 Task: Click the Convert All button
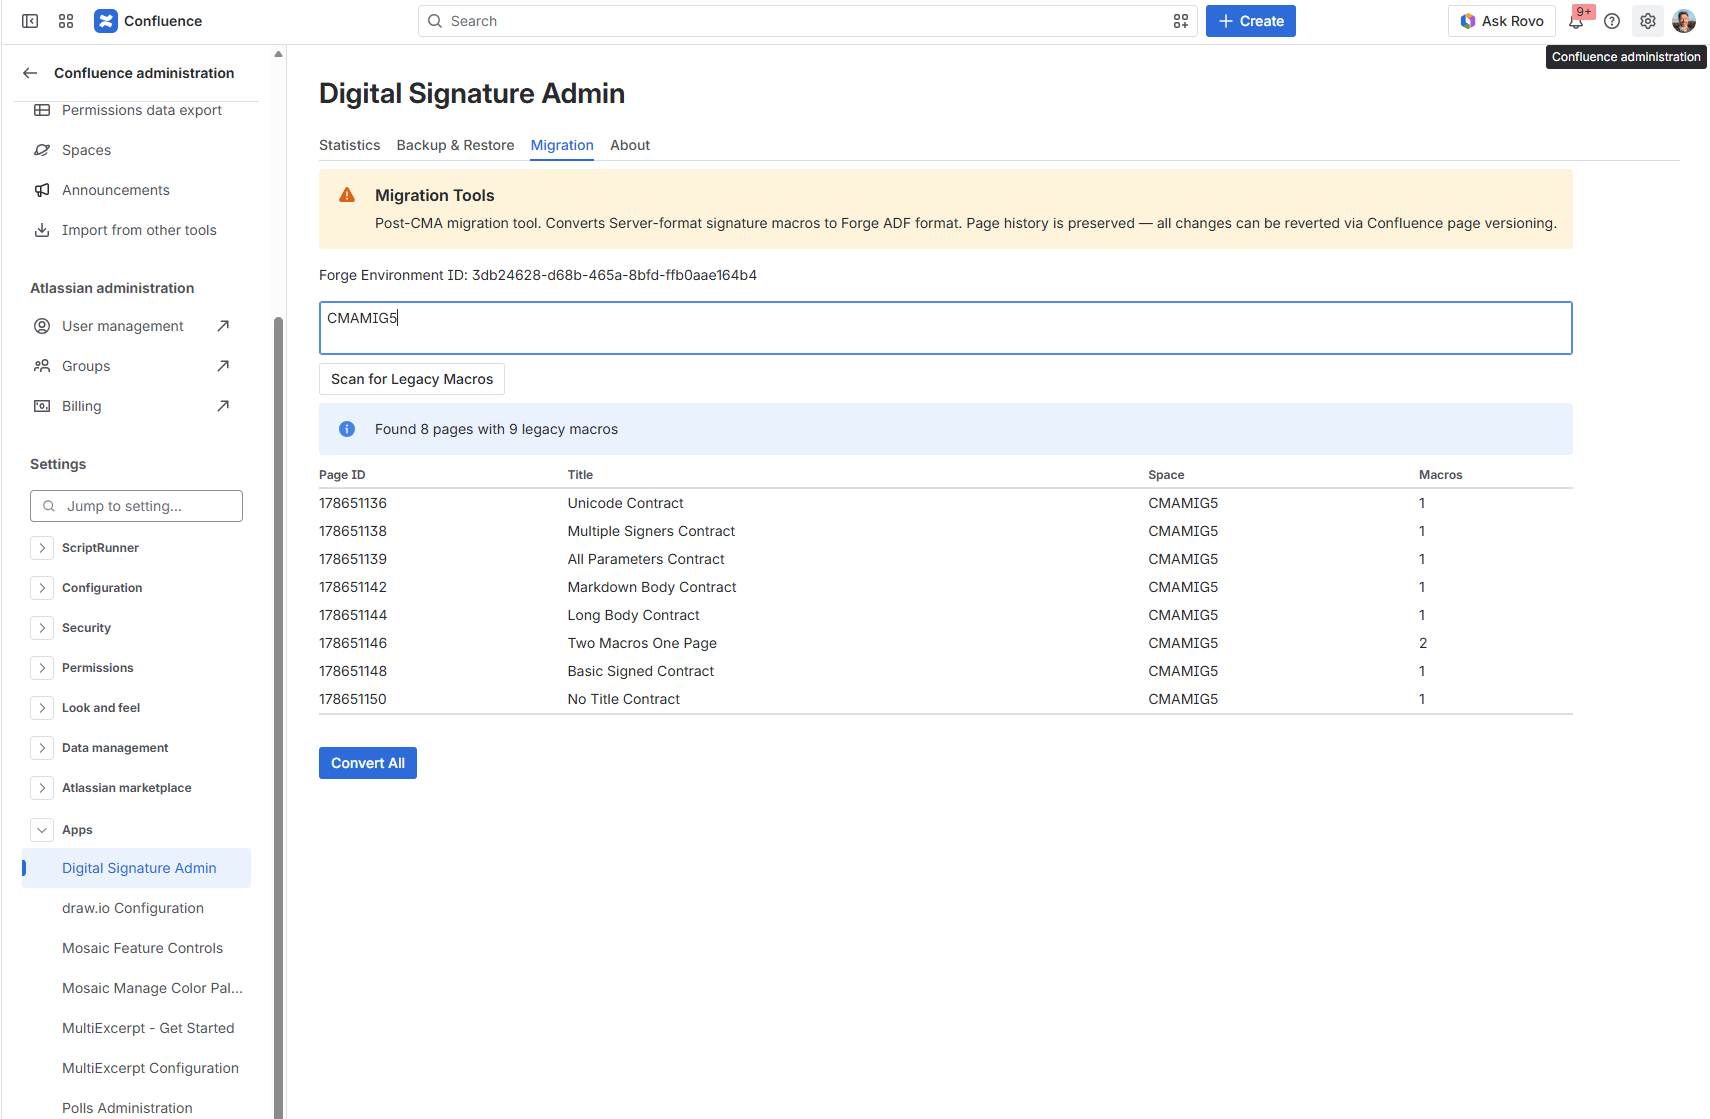click(368, 763)
